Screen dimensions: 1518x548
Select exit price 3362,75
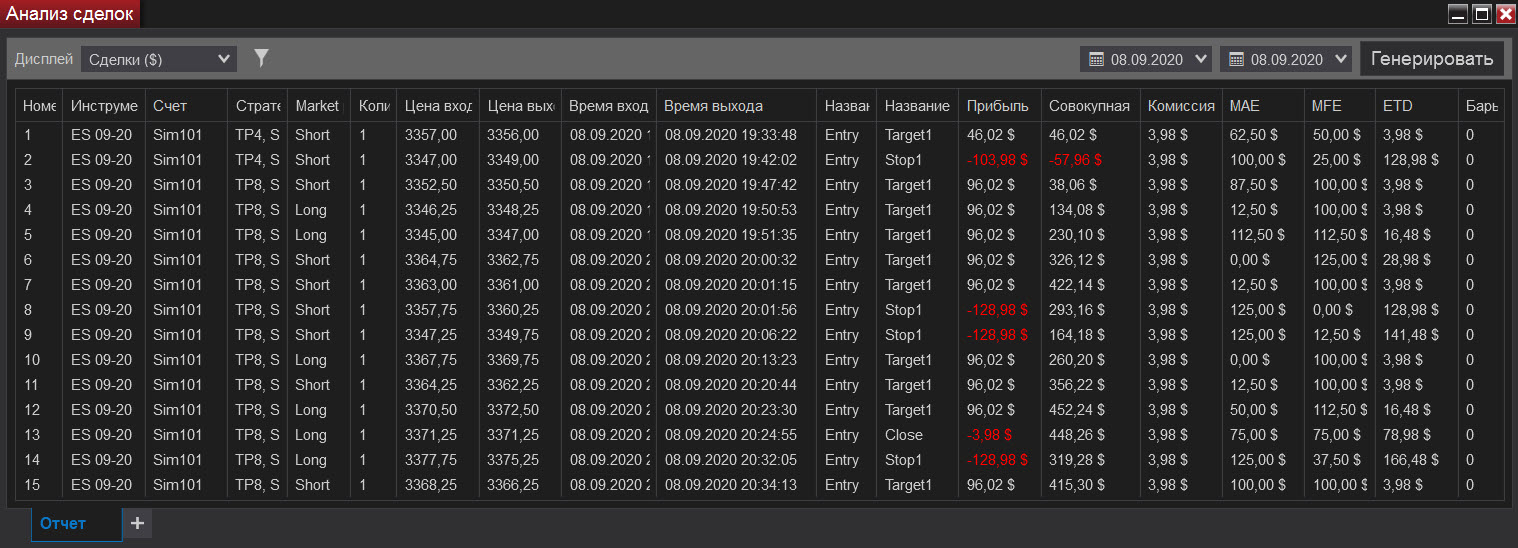(x=512, y=260)
